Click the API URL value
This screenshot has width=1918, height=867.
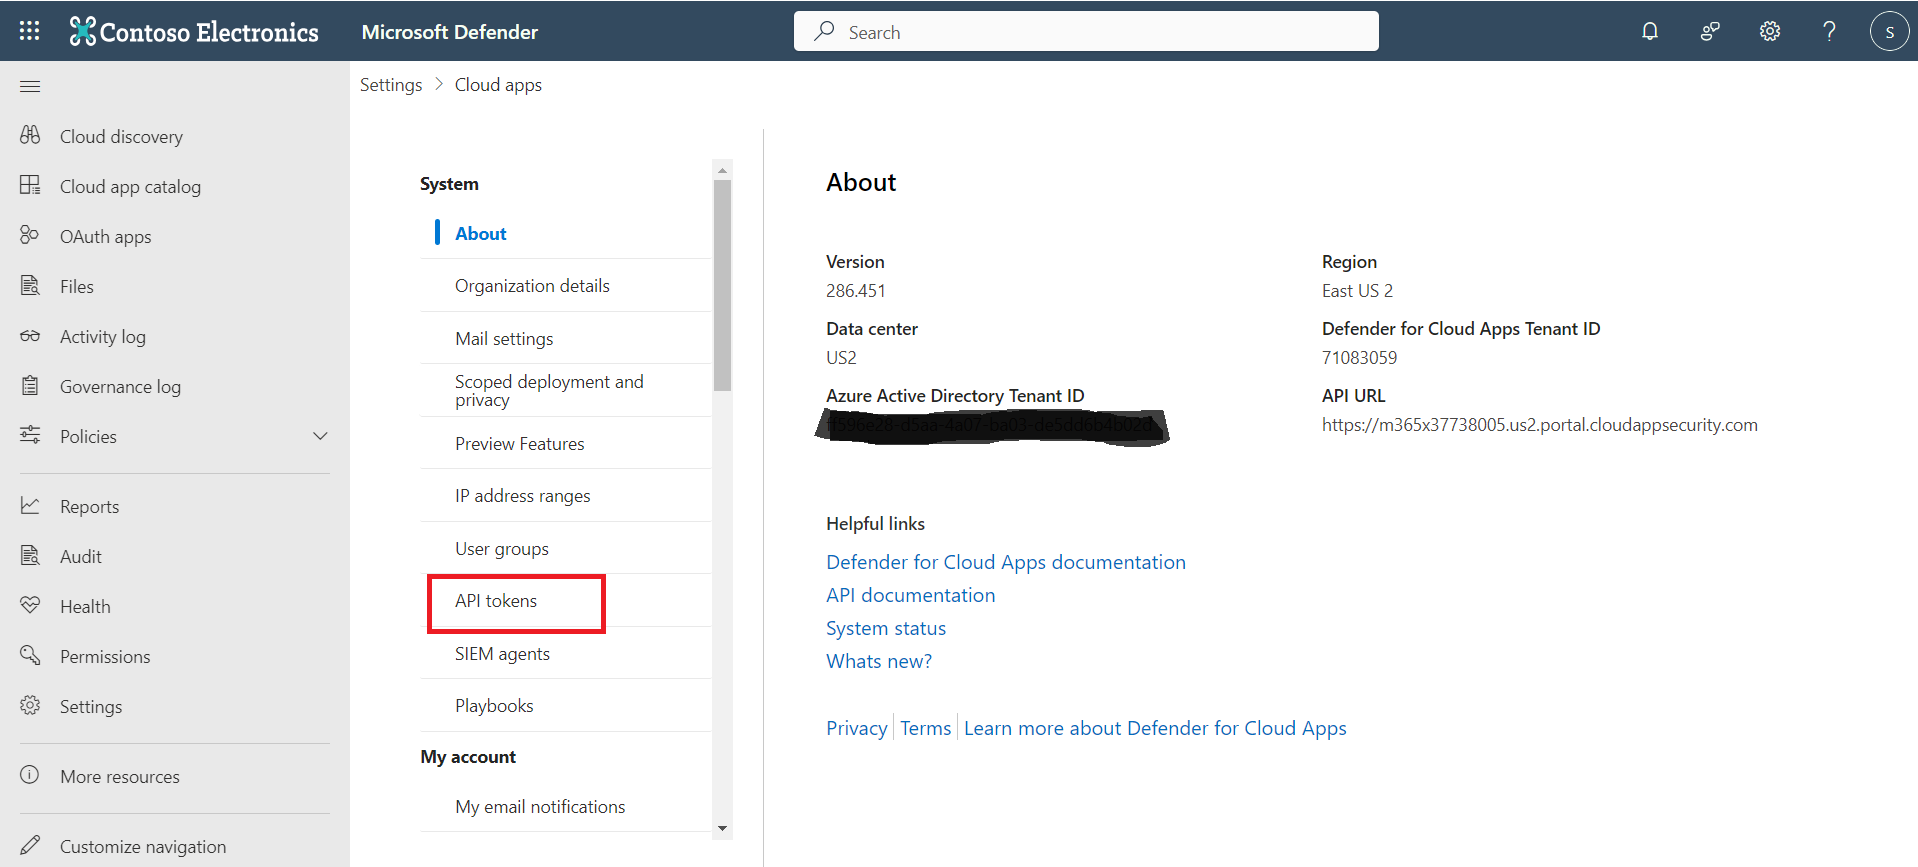(1540, 425)
